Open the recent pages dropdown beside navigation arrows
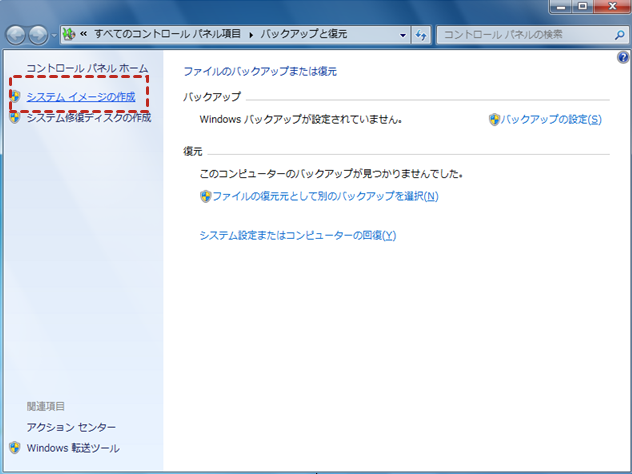 (54, 35)
